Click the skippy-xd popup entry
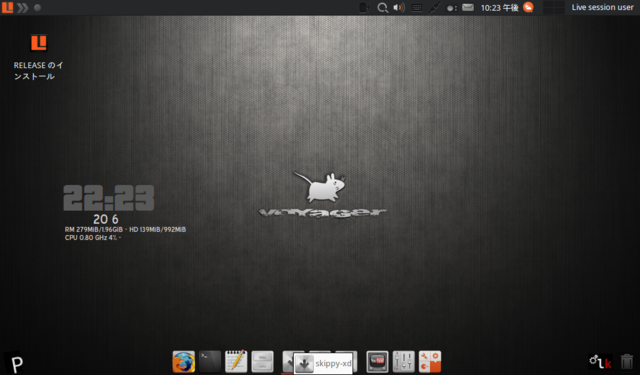 point(323,364)
